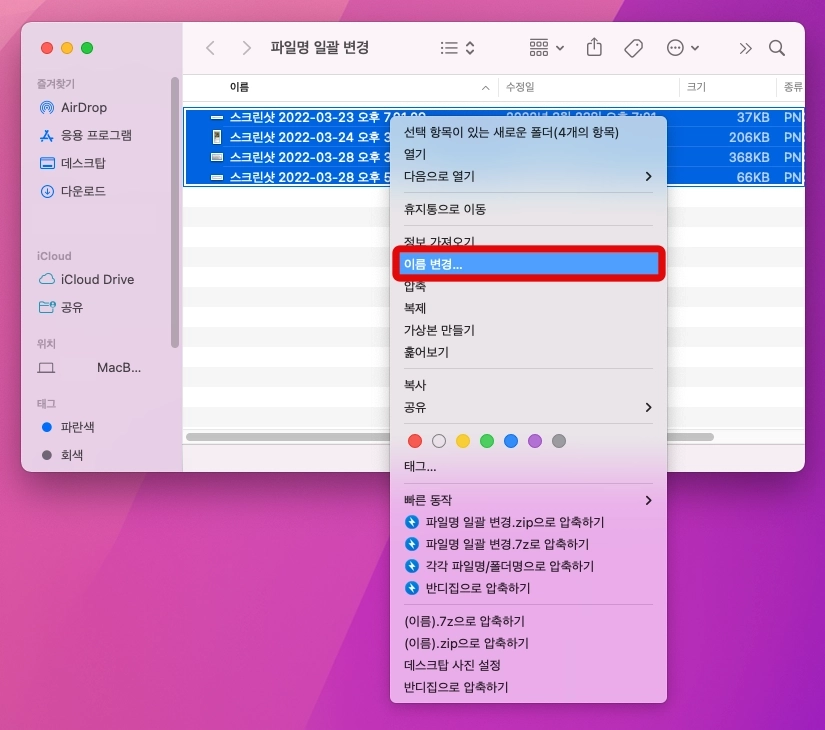
Task: Run 반디집으로 압축하기 with blue icon
Action: 528,588
